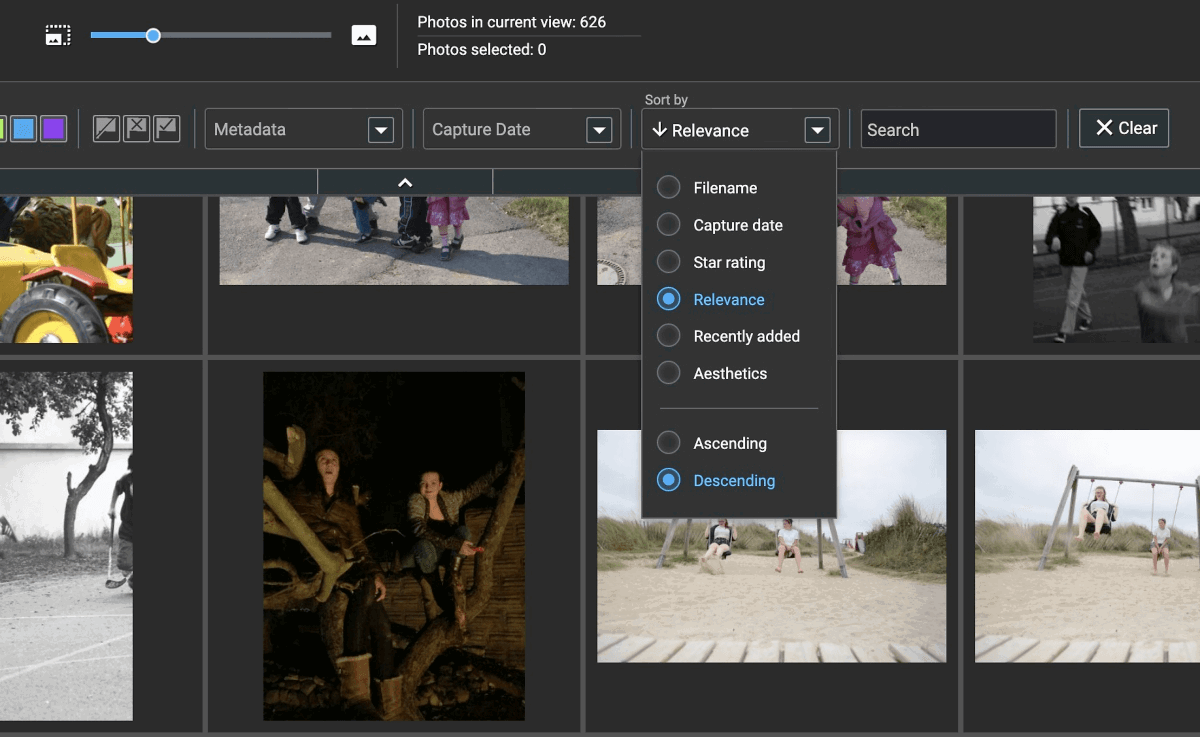Screen dimensions: 1200x737
Task: Select the pink dress child photo
Action: pos(892,240)
